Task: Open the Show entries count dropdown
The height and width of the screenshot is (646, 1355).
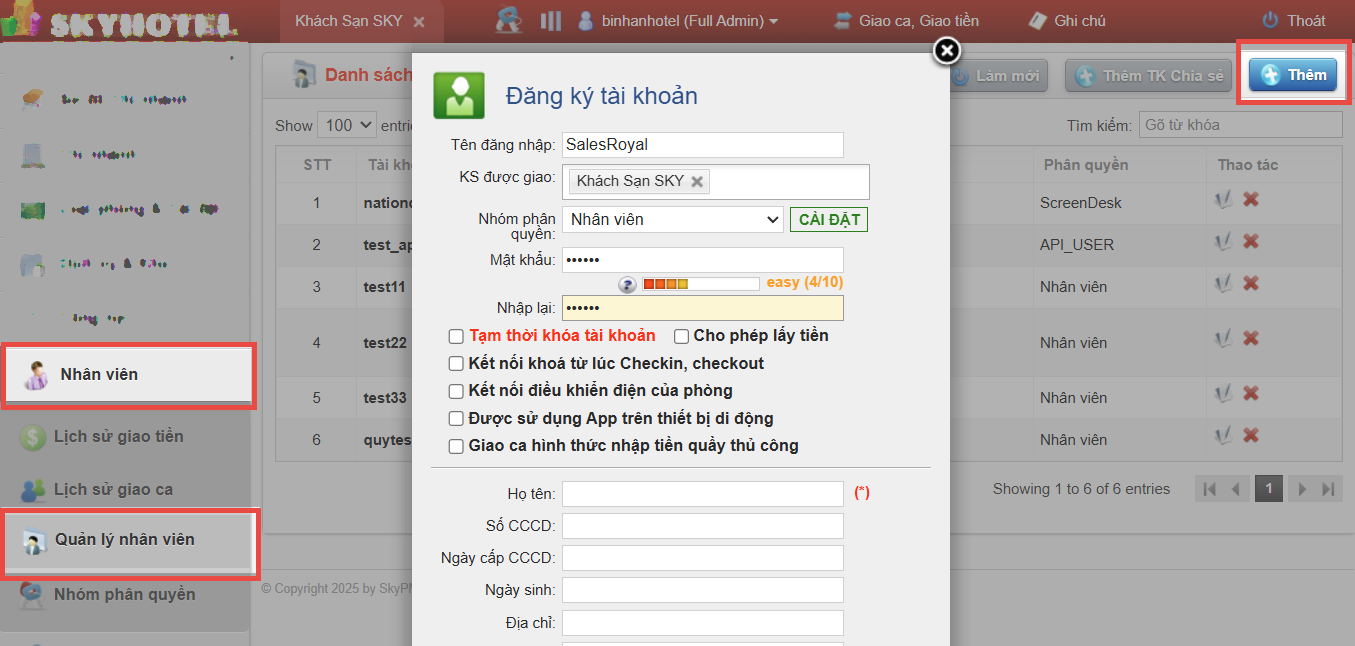Action: (x=347, y=125)
